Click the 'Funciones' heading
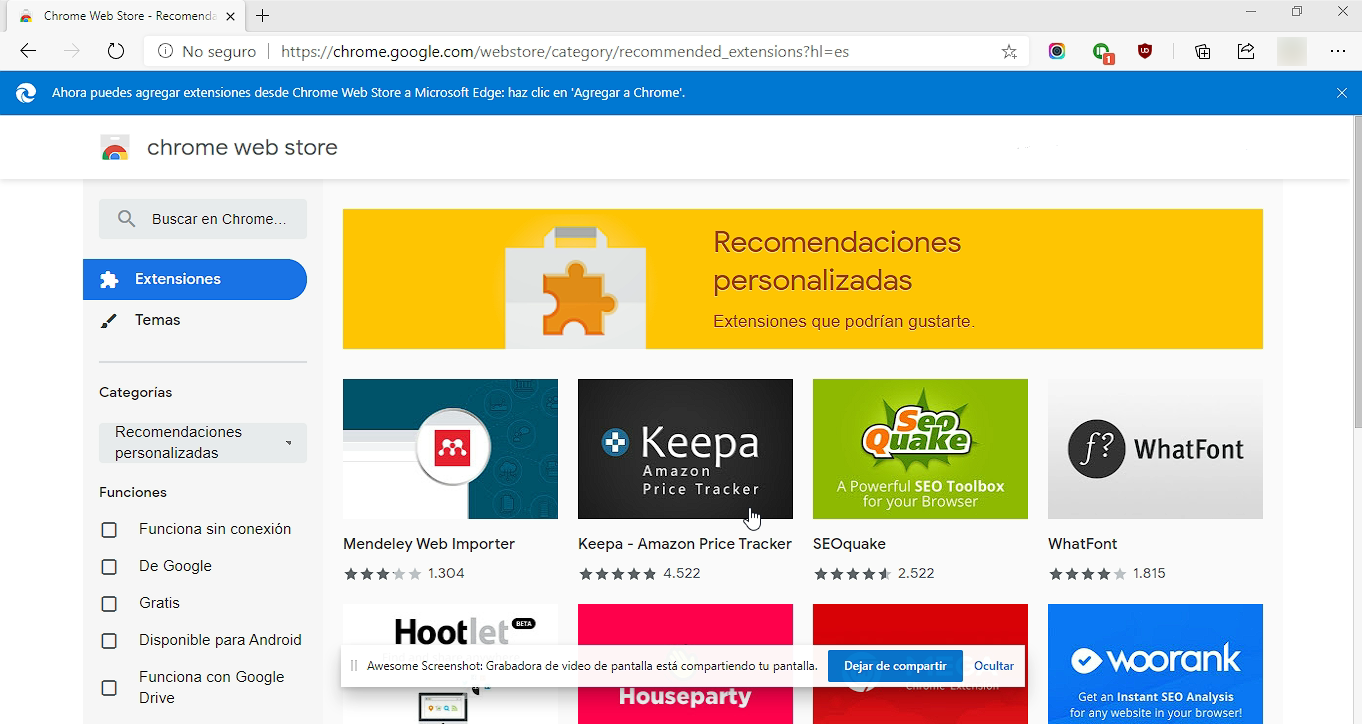Image resolution: width=1362 pixels, height=724 pixels. point(133,493)
